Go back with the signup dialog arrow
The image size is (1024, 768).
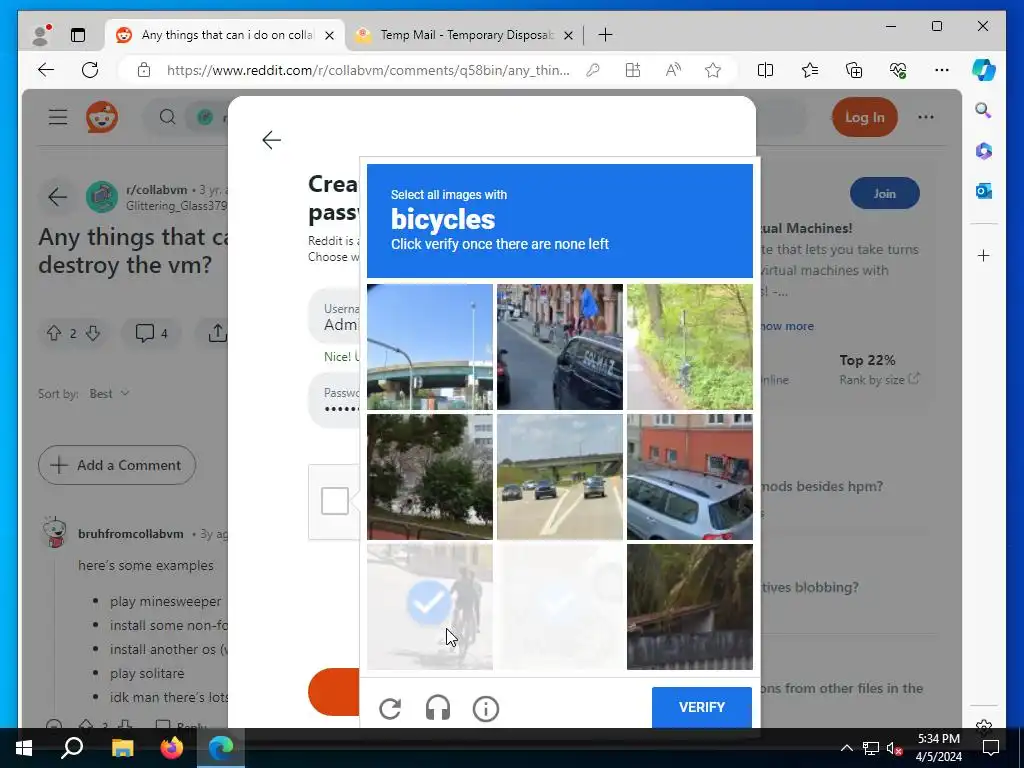(271, 140)
